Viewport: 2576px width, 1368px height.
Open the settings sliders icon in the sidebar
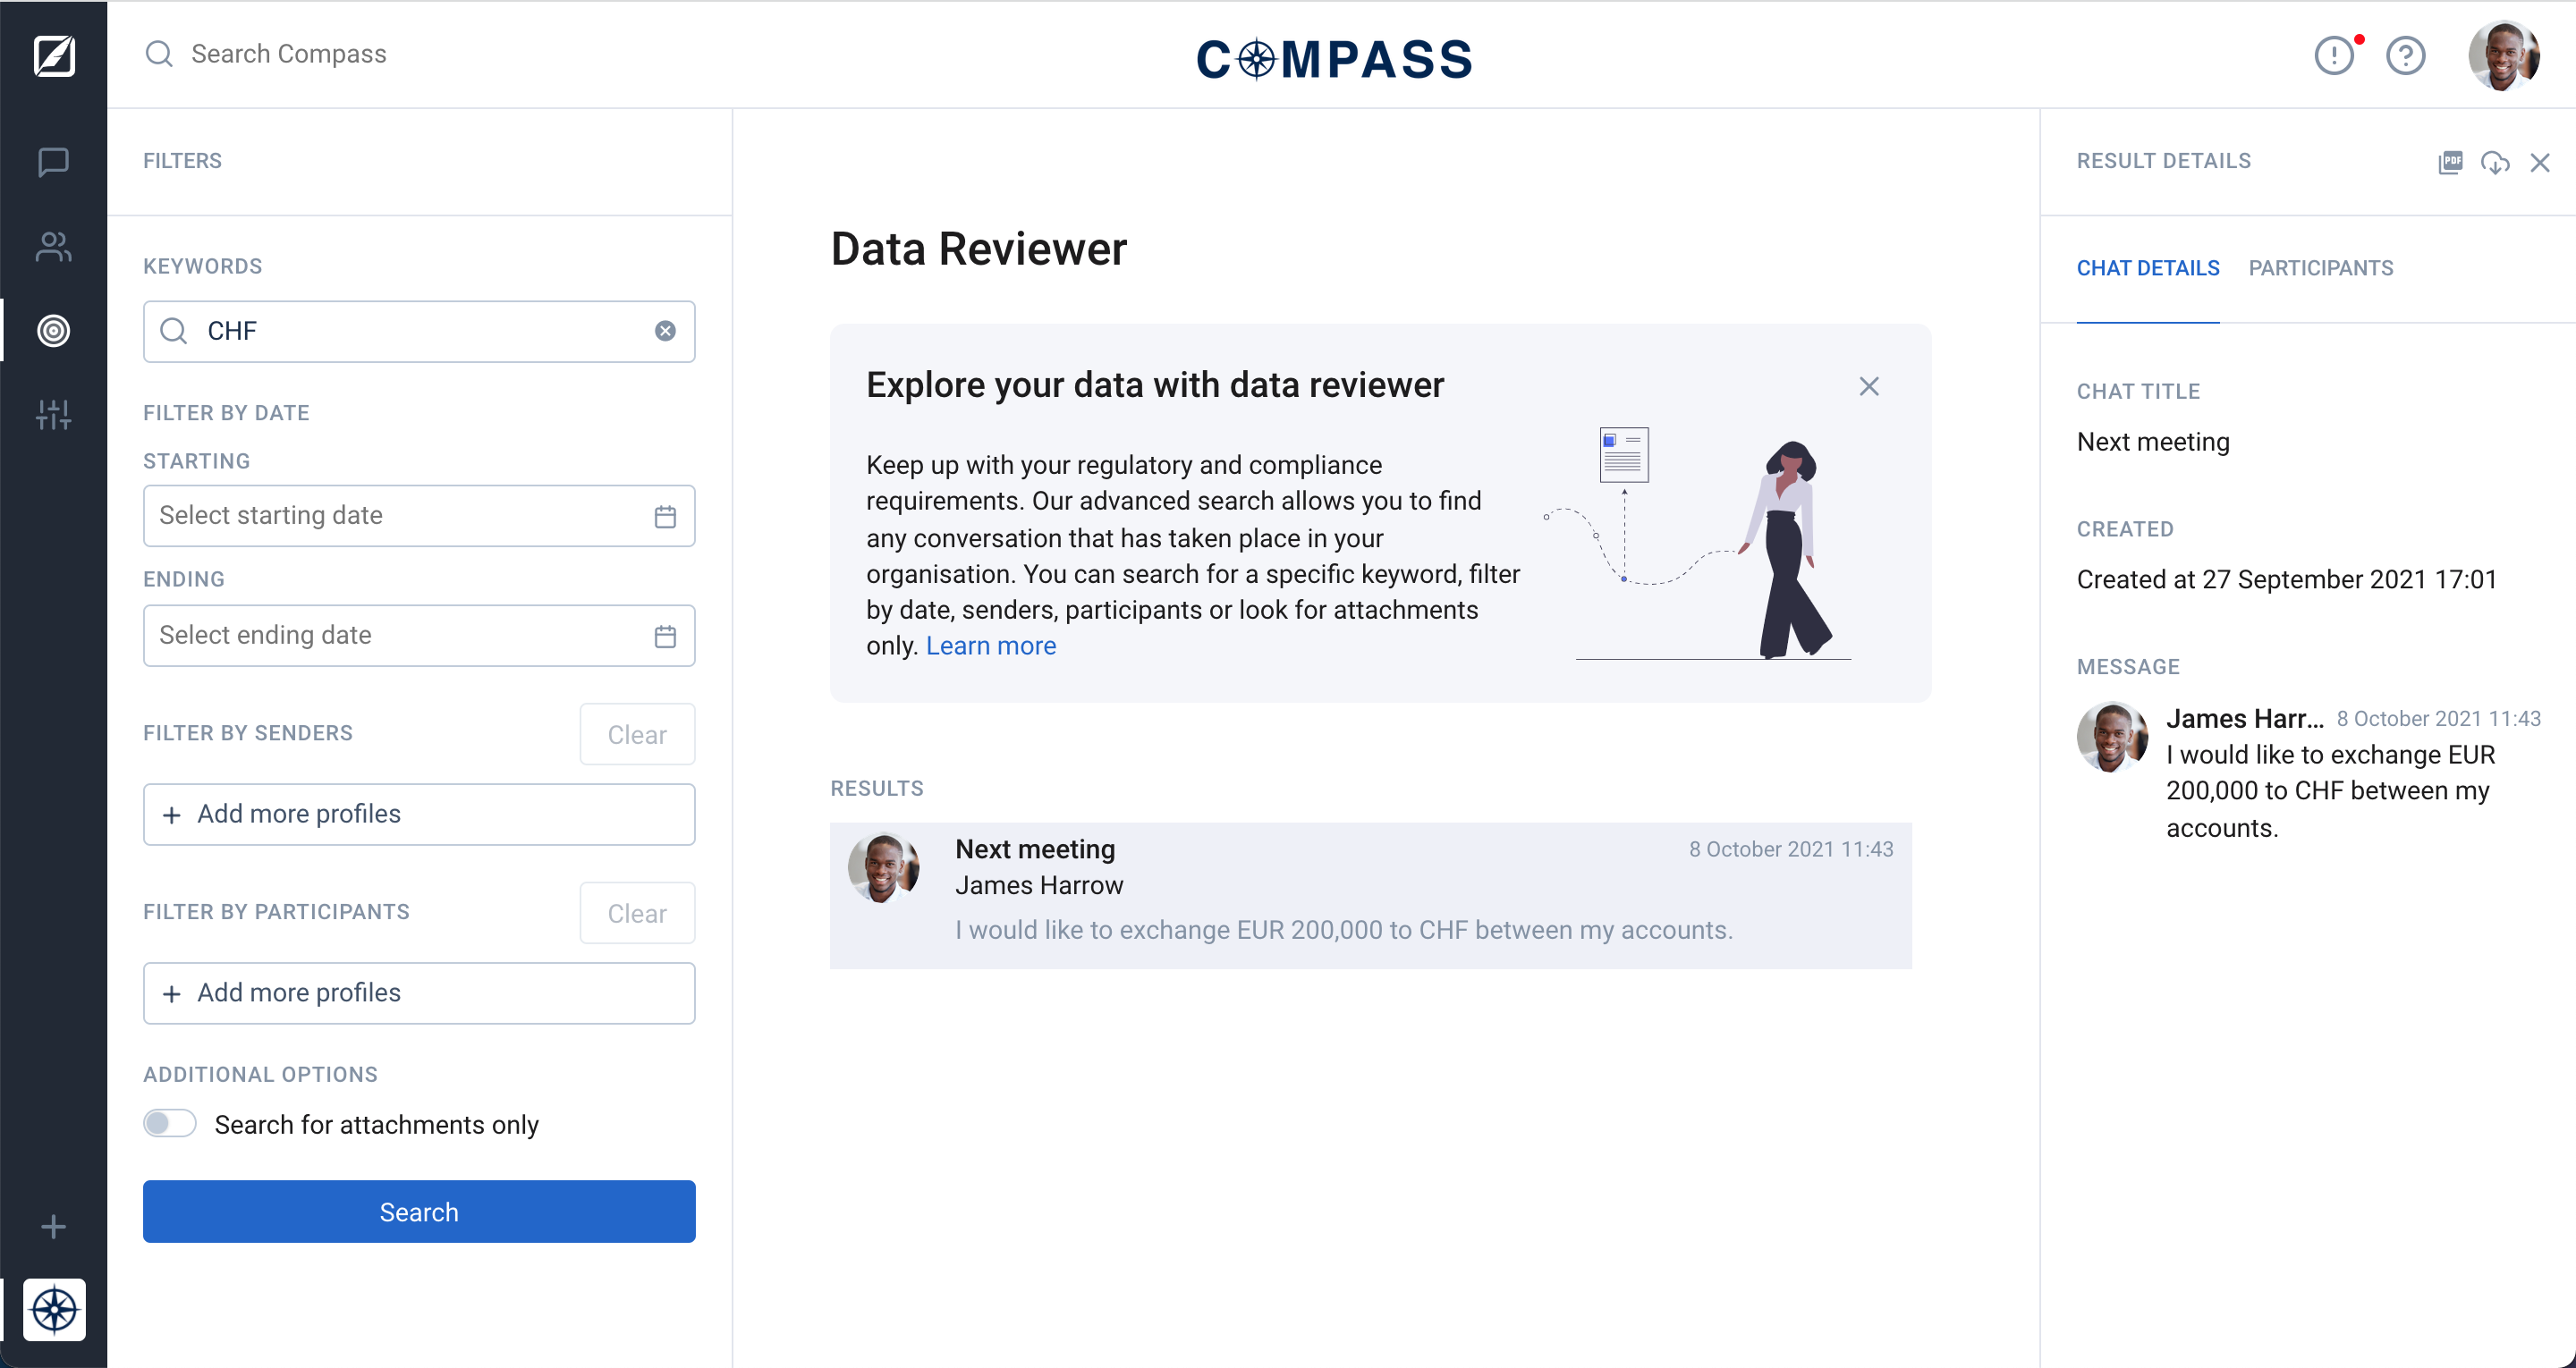pyautogui.click(x=53, y=414)
